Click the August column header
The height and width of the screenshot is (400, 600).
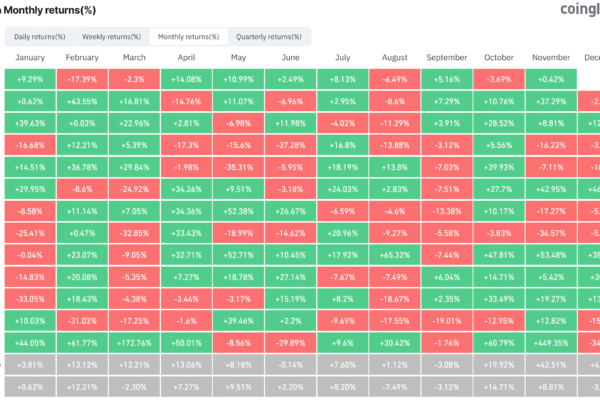coord(395,57)
